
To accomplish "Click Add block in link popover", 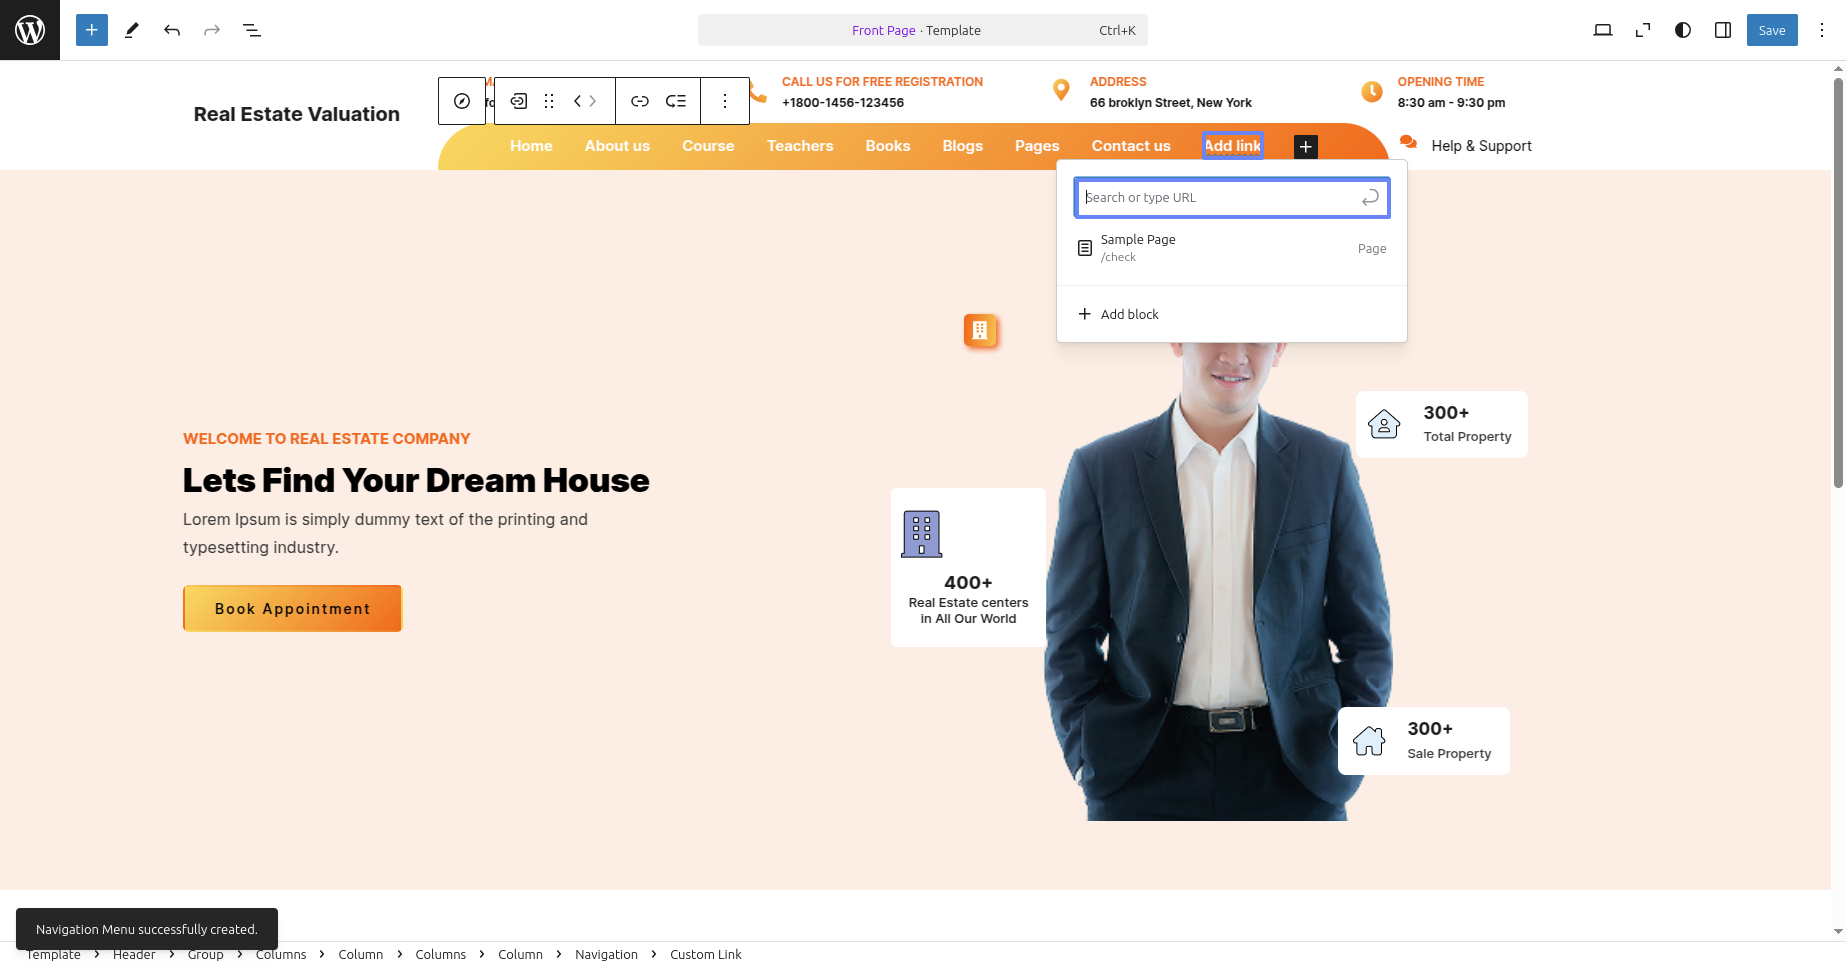I will [1232, 314].
